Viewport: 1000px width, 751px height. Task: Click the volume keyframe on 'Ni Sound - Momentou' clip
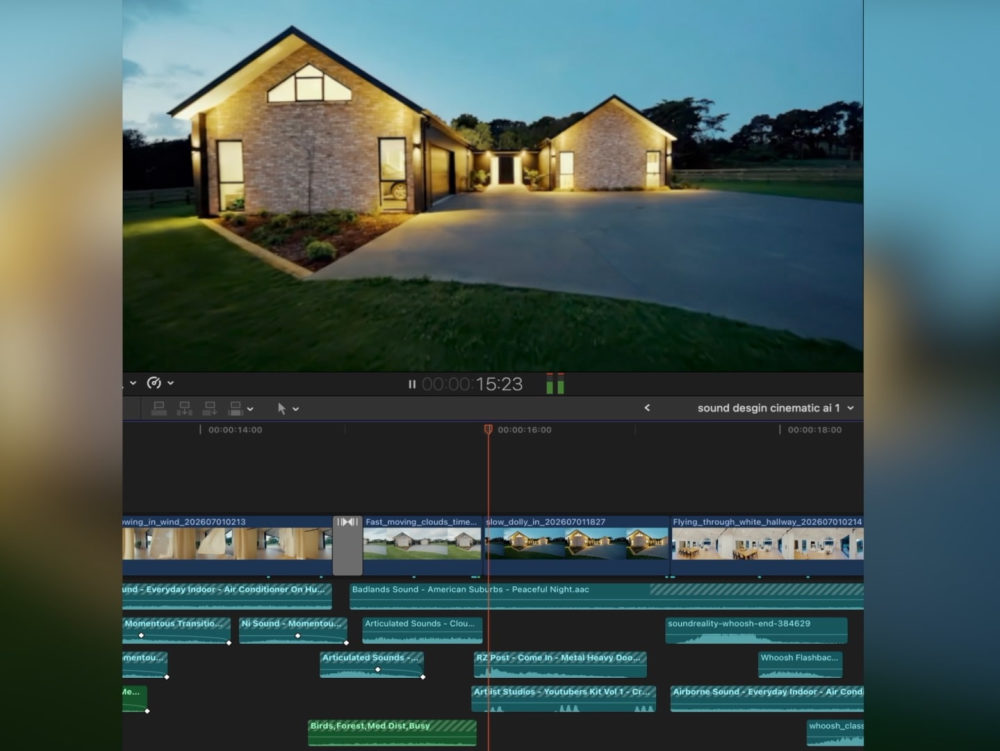pos(298,636)
